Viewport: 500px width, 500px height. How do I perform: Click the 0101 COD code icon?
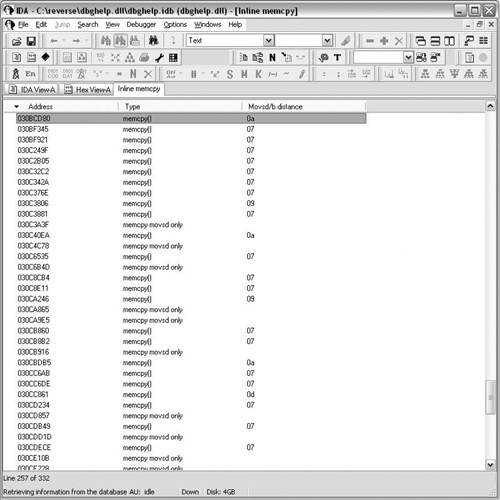click(53, 74)
